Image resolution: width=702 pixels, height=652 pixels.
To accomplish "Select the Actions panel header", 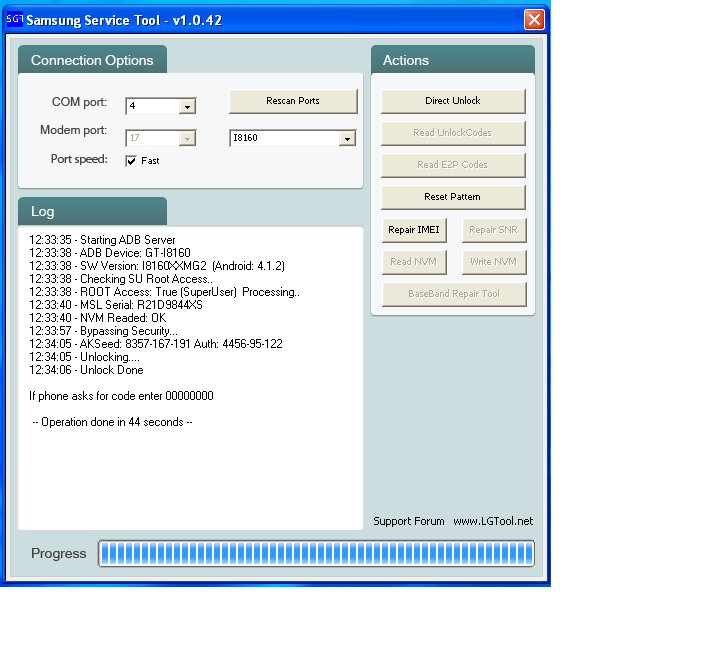I will coord(453,60).
